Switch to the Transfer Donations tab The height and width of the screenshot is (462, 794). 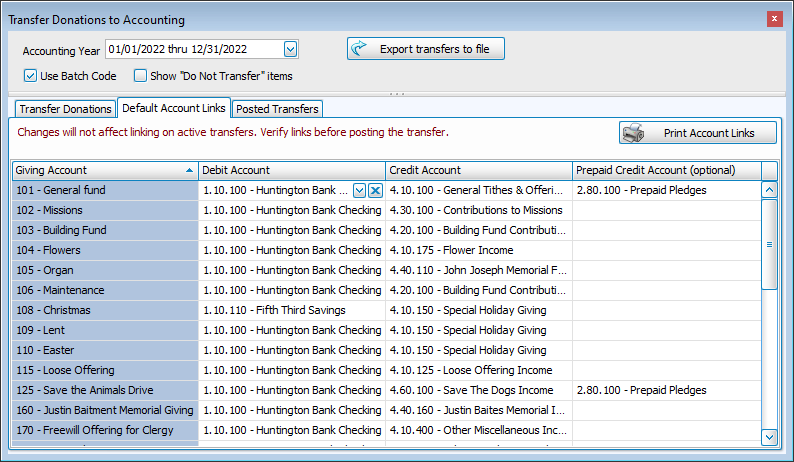pos(65,109)
